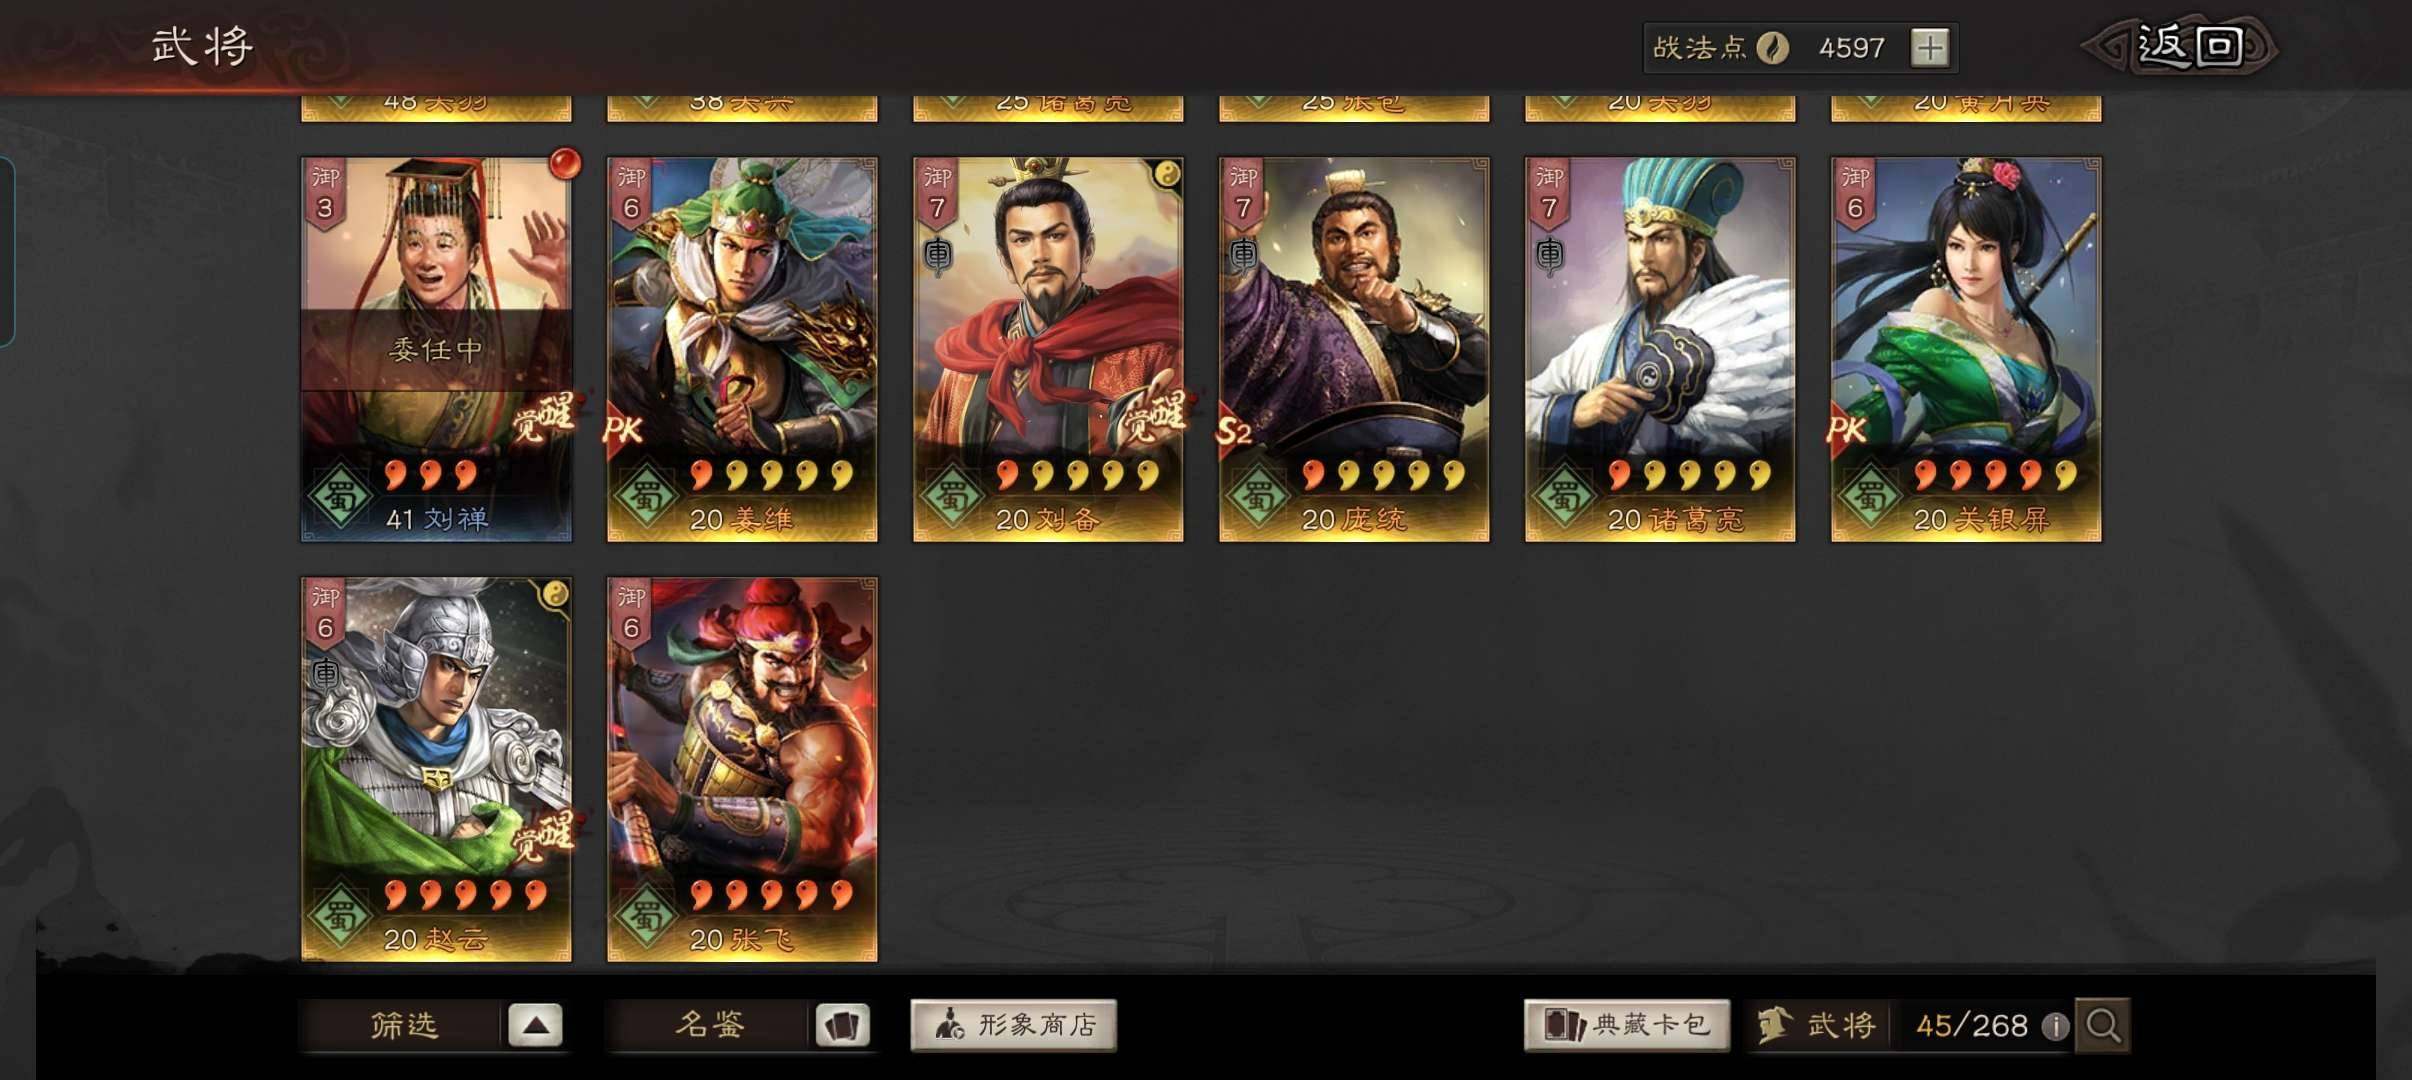Tap the magnifier search icon
Image resolution: width=2412 pixels, height=1080 pixels.
(x=2102, y=1025)
